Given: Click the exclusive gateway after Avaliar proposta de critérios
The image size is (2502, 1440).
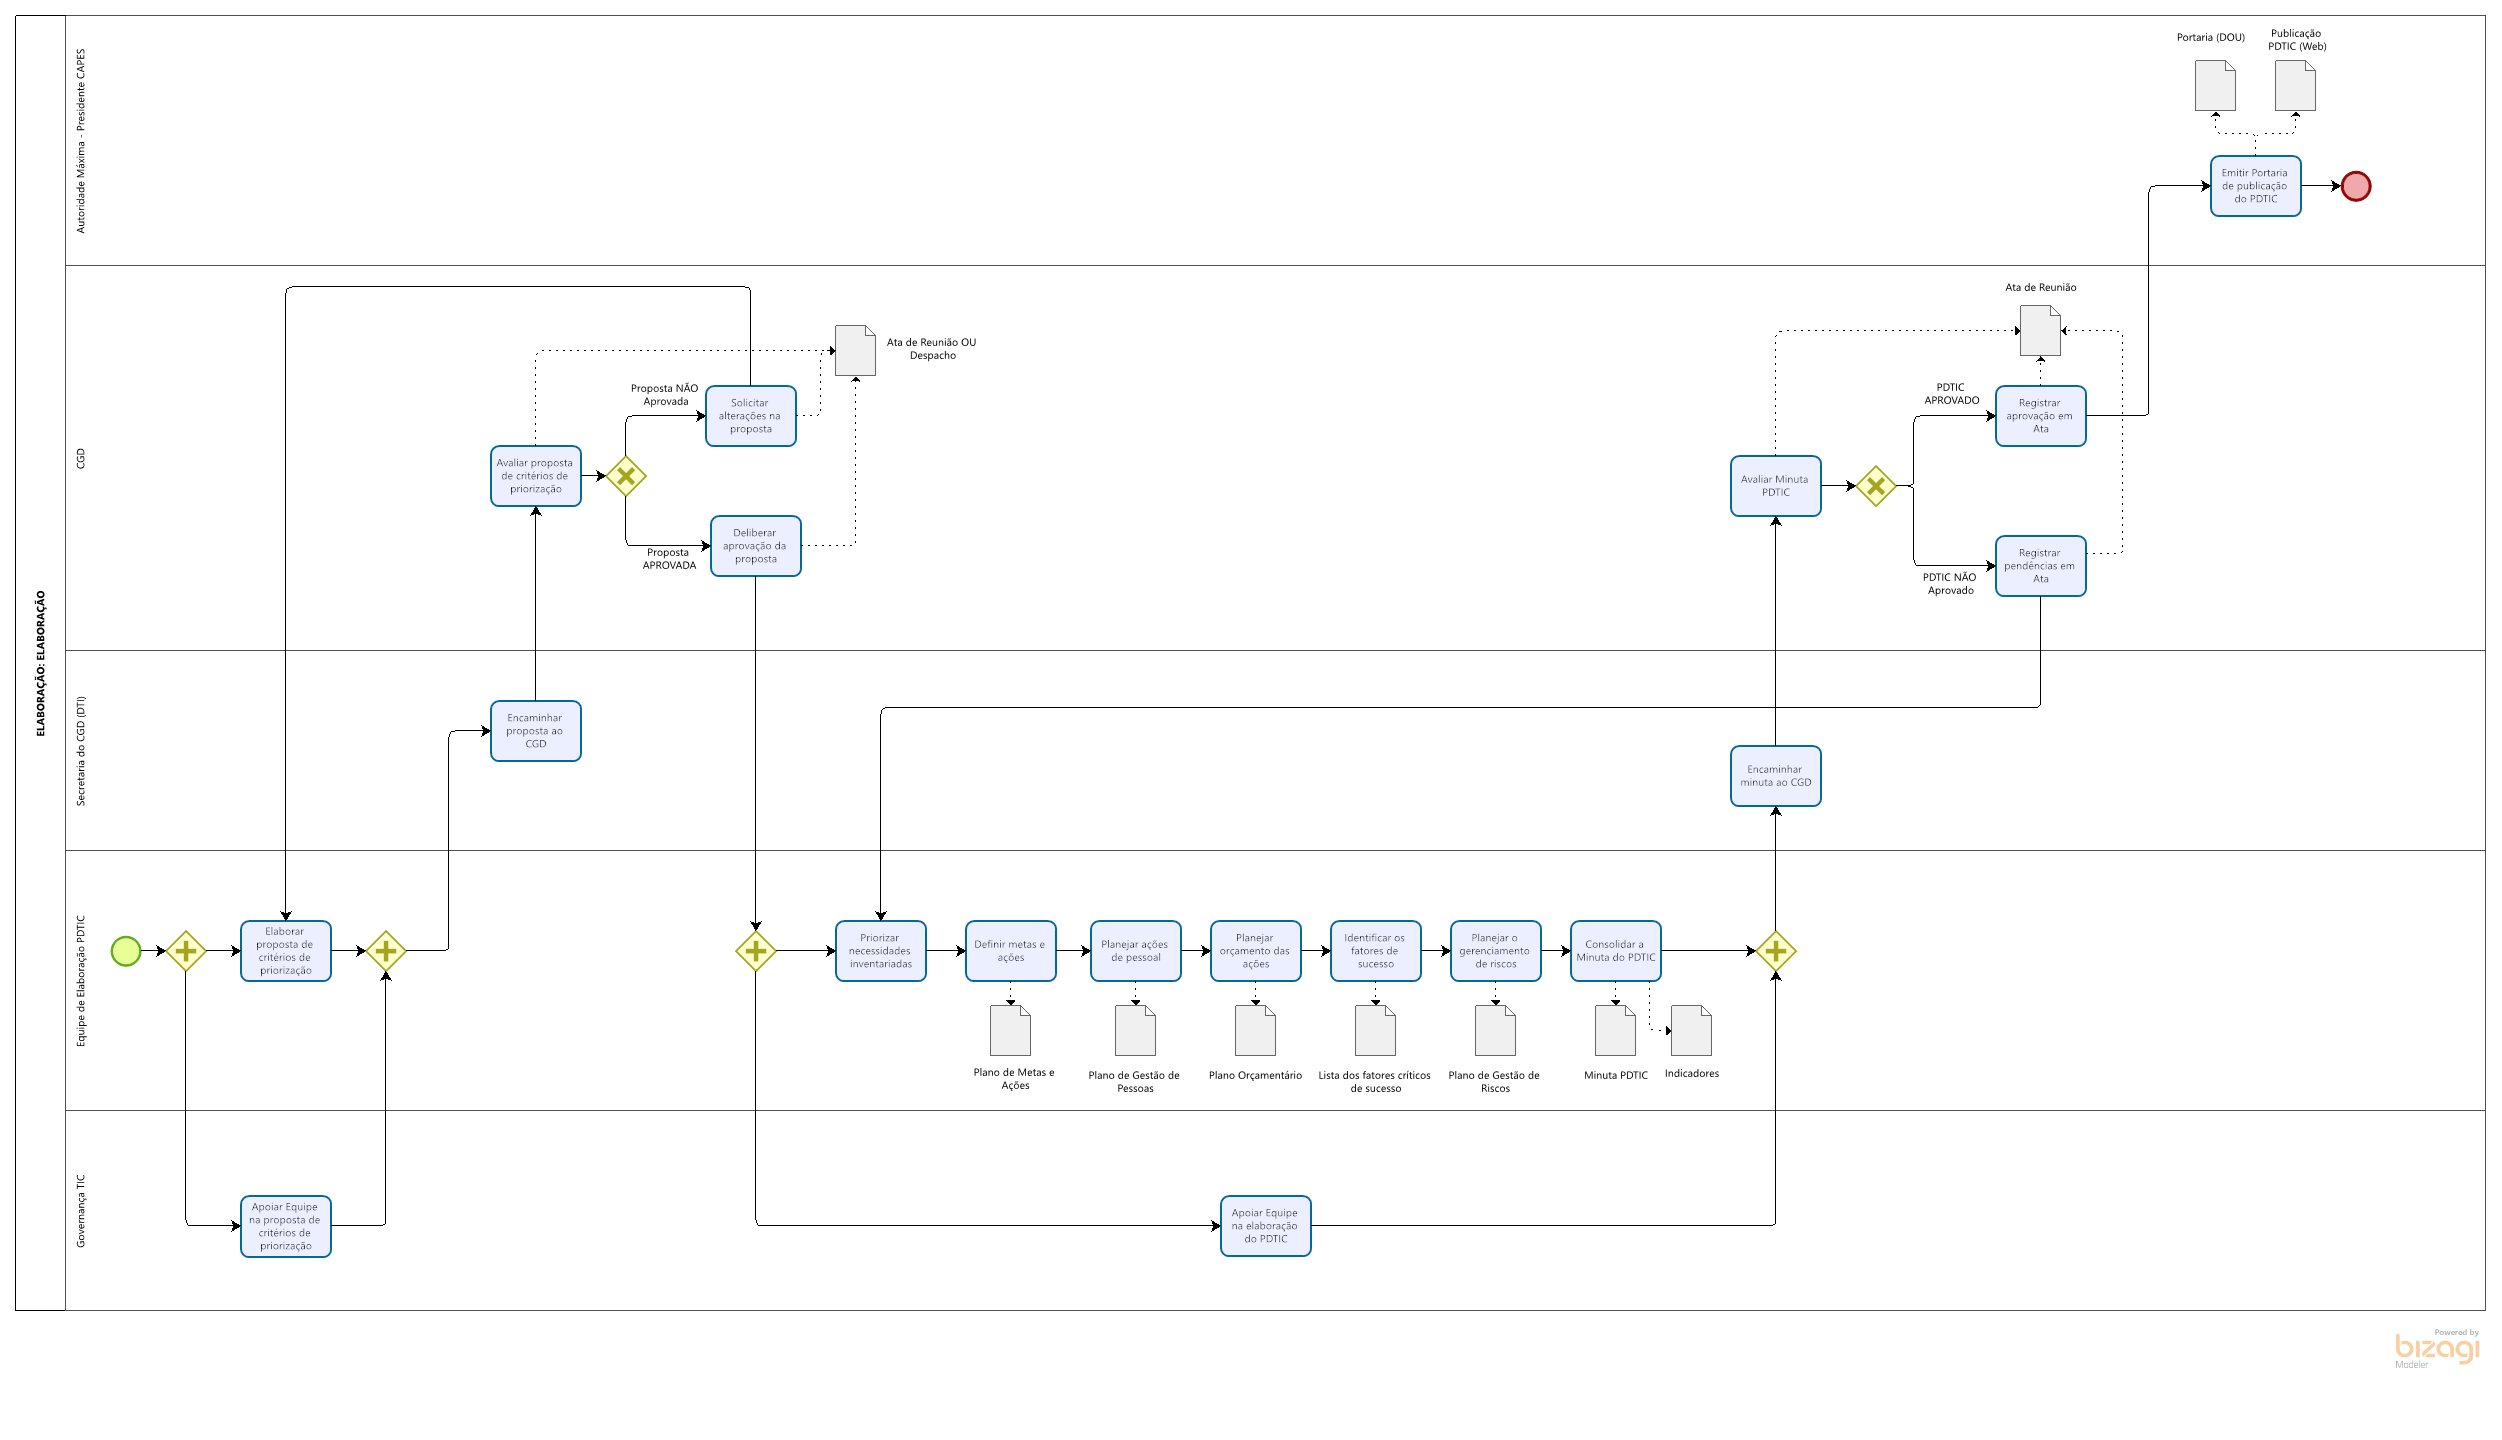Looking at the screenshot, I should click(x=626, y=476).
